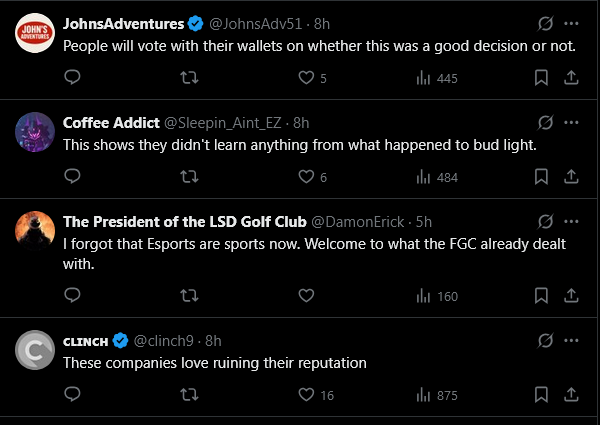Open more menu on CLINCH's tweet
The image size is (600, 425).
571,341
